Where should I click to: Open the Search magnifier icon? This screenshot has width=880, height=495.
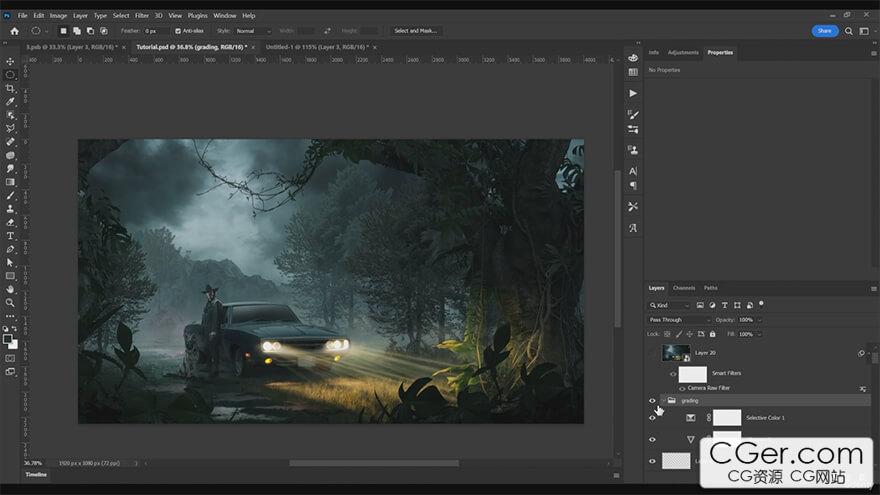click(849, 31)
